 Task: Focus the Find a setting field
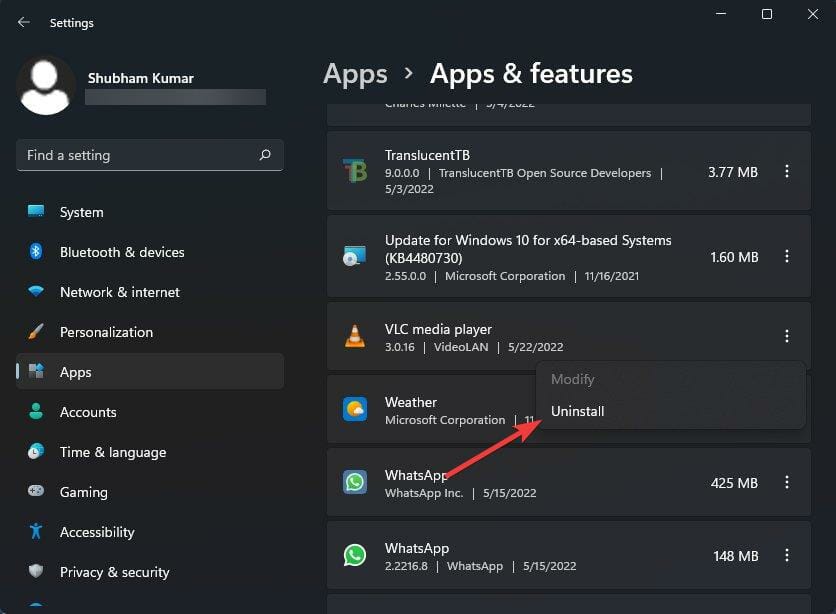(150, 155)
